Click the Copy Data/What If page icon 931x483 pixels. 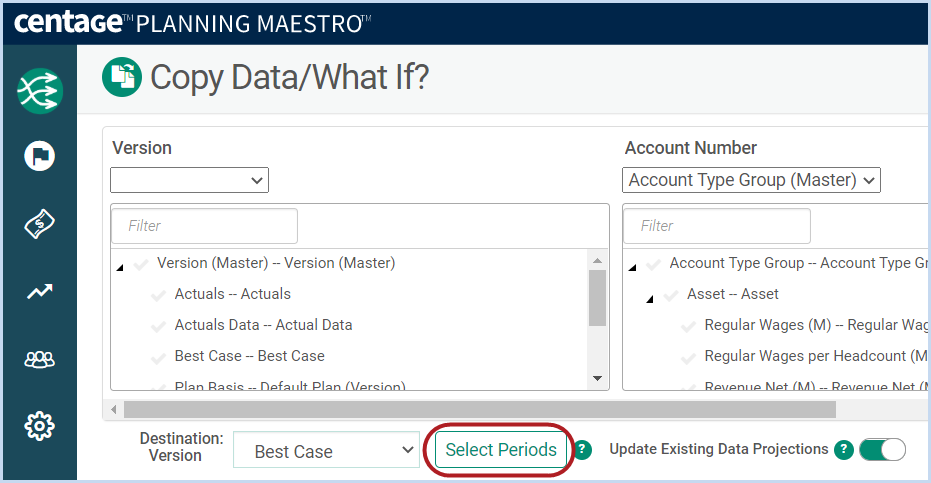122,77
